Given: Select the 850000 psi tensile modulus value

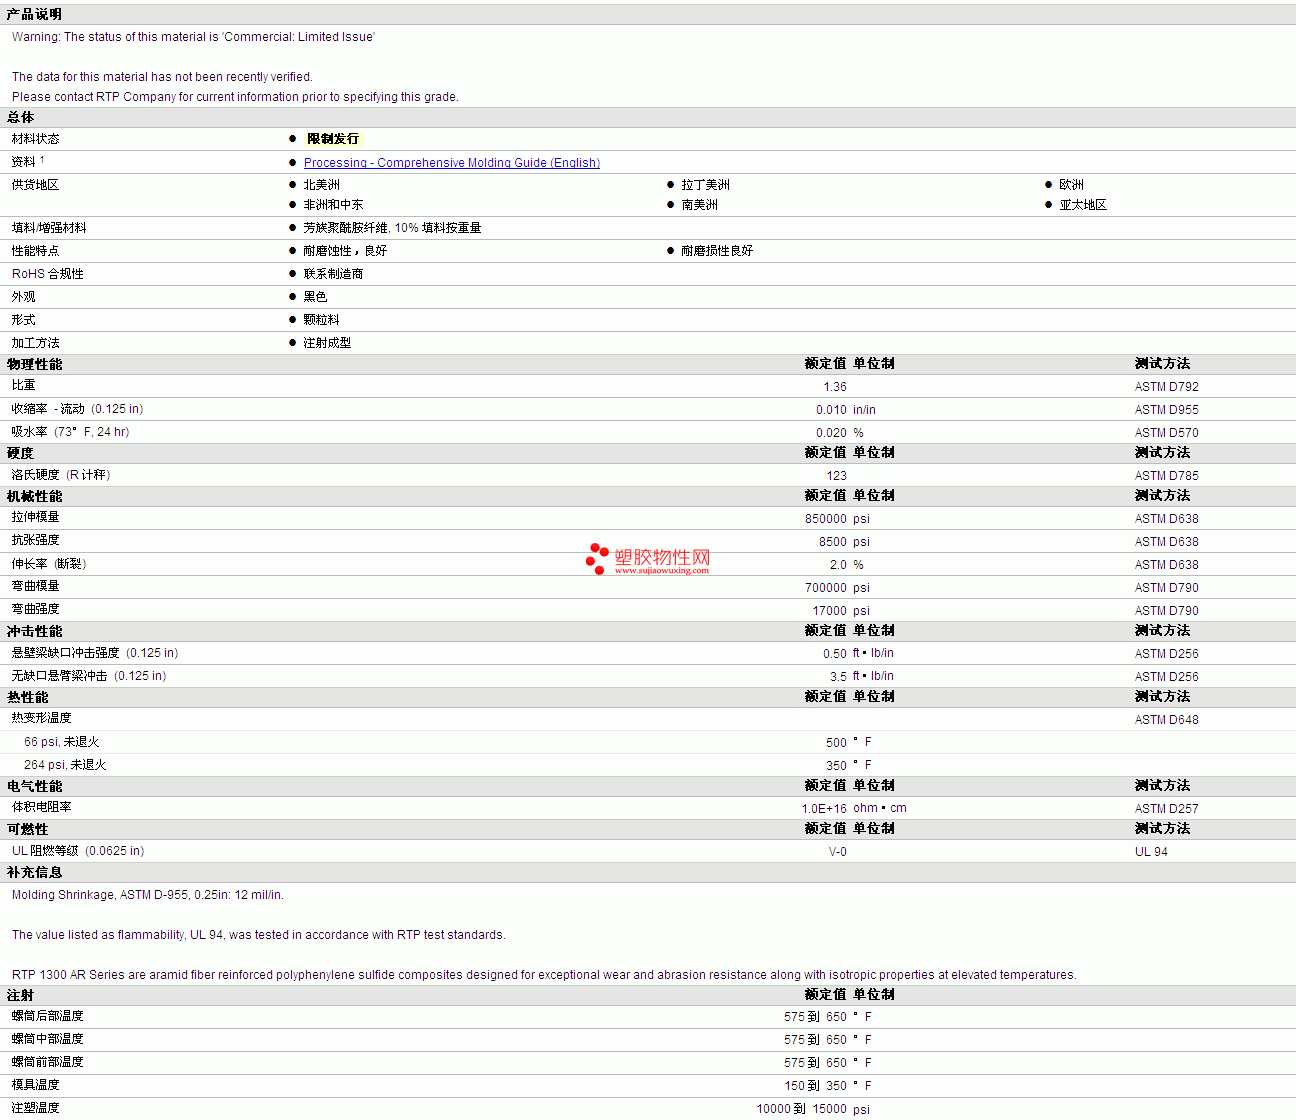Looking at the screenshot, I should (825, 519).
